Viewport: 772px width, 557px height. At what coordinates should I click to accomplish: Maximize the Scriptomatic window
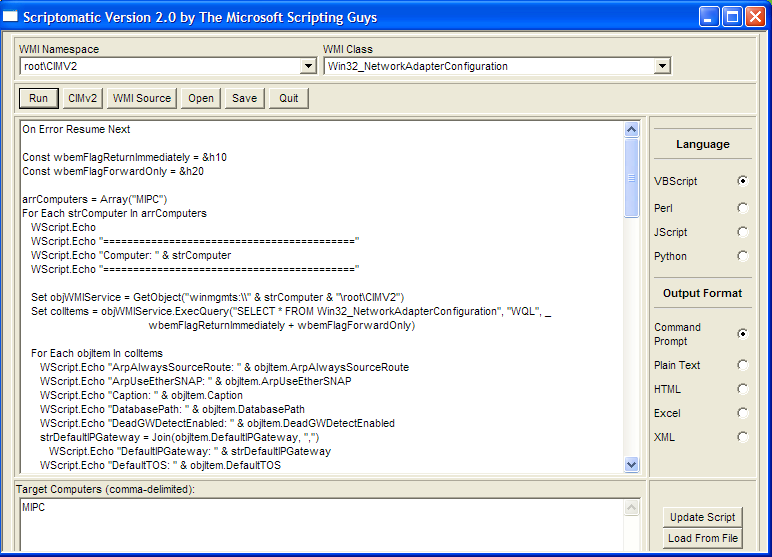pos(732,17)
